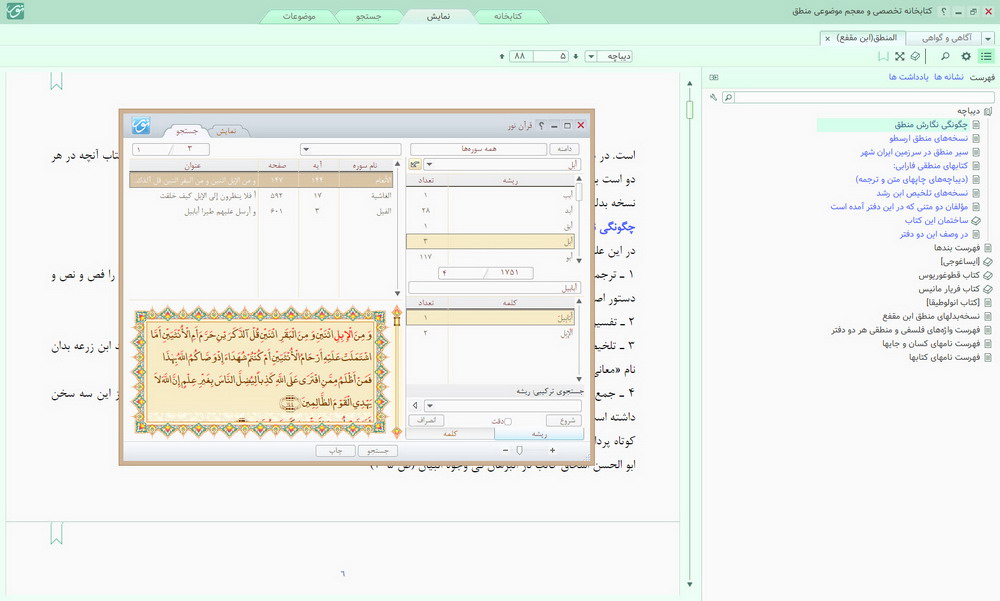
Task: Switch to the کتابخانه tab
Action: pos(508,16)
